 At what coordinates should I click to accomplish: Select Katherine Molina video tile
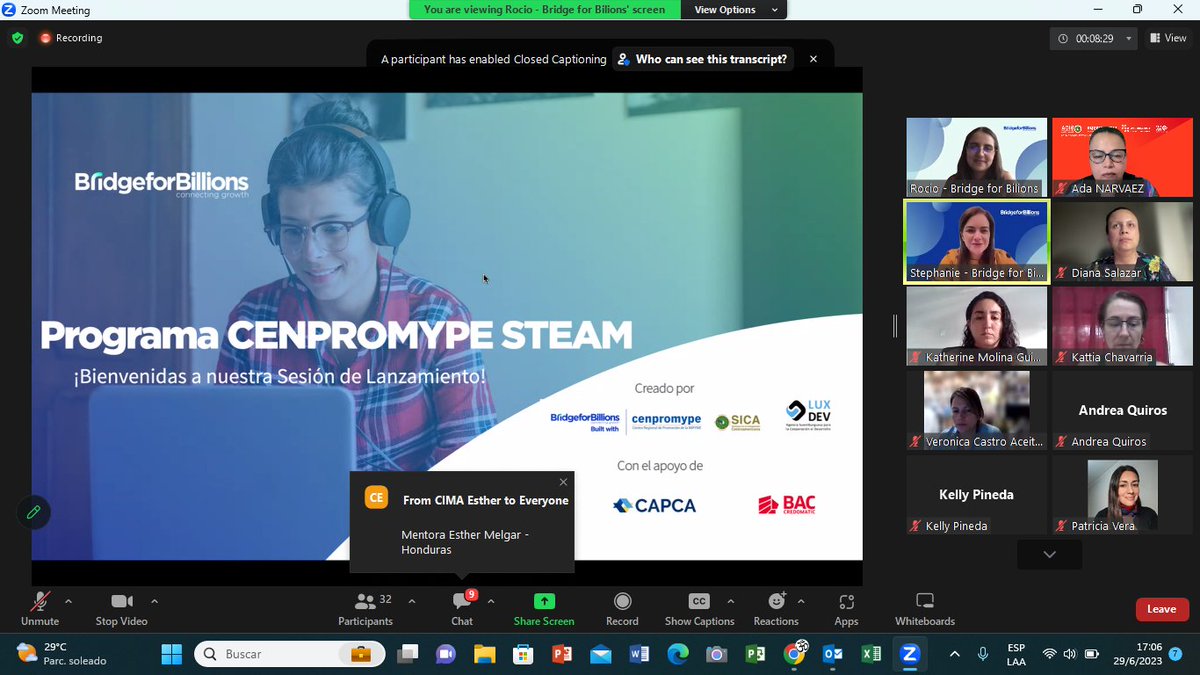pos(975,326)
